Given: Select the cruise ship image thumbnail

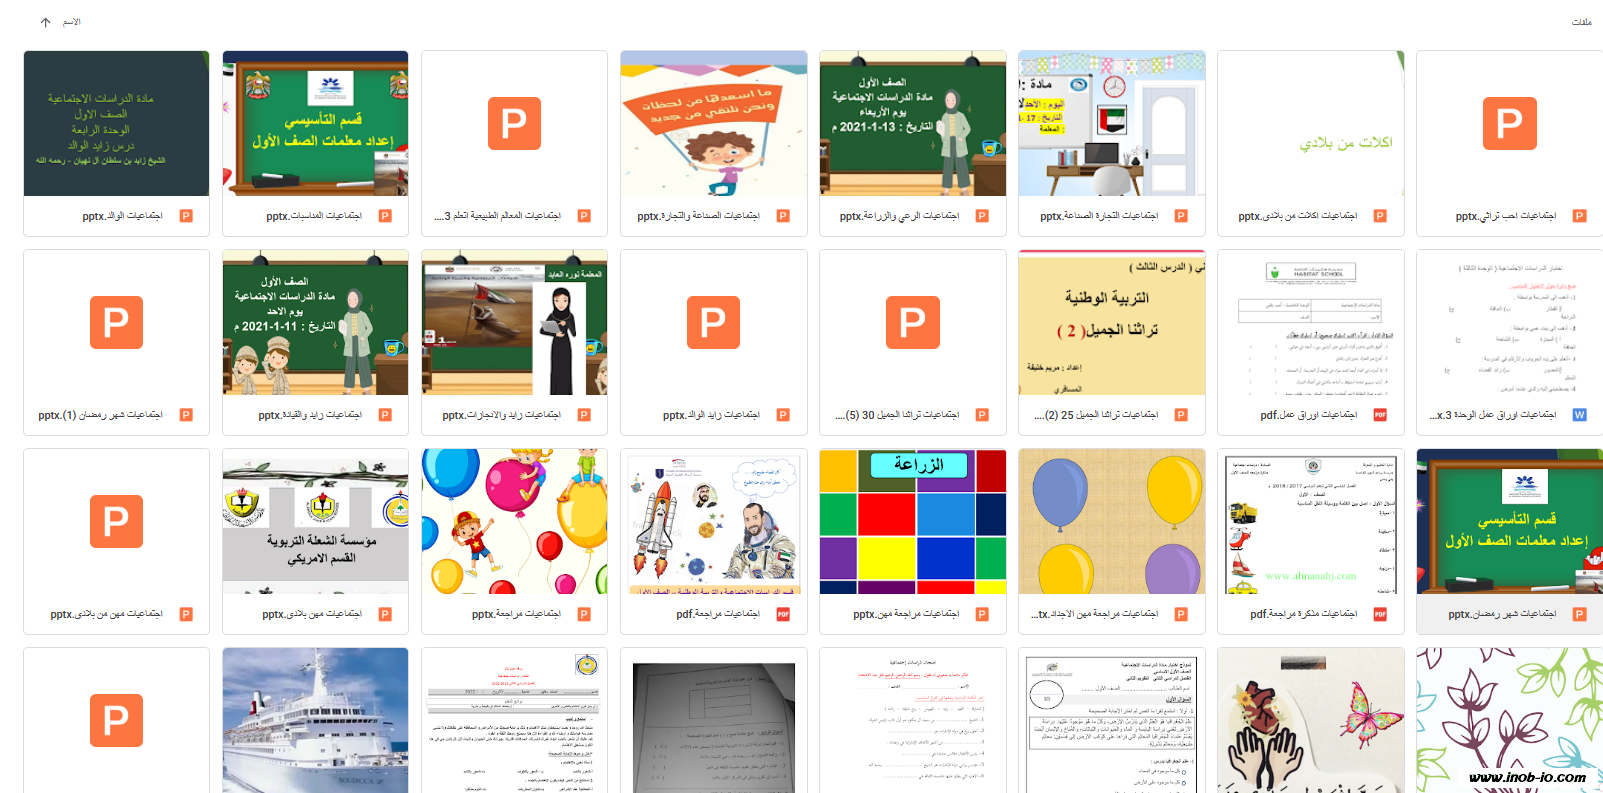Looking at the screenshot, I should tap(316, 720).
